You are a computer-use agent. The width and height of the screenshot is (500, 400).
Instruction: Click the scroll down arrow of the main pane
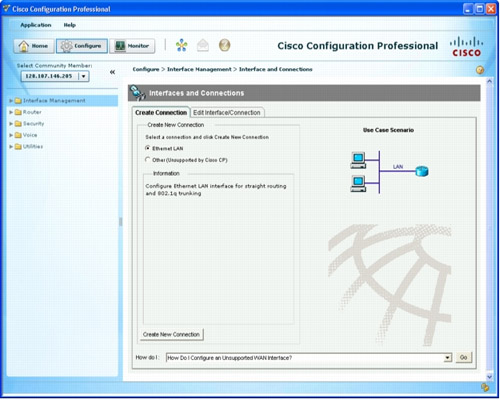(x=489, y=377)
